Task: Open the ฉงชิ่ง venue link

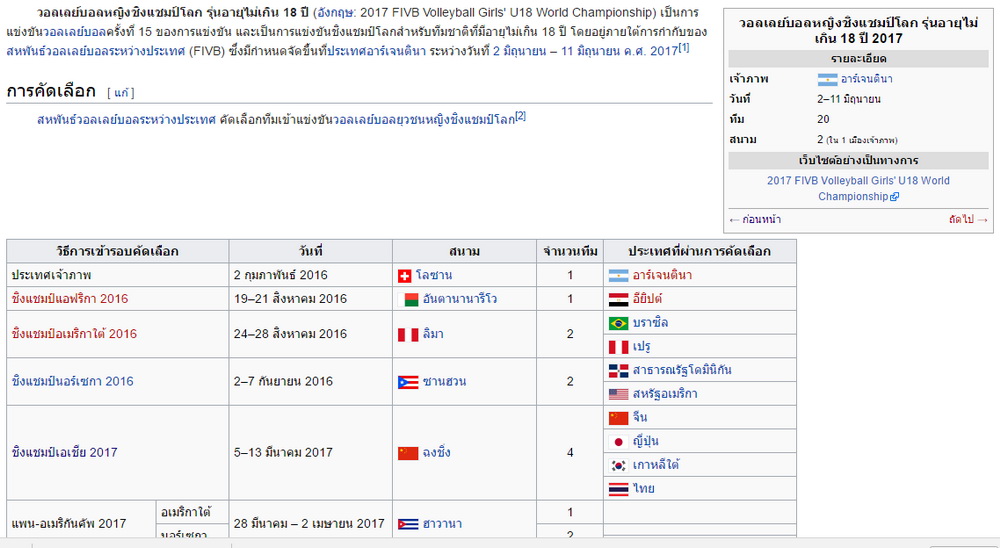Action: point(436,452)
